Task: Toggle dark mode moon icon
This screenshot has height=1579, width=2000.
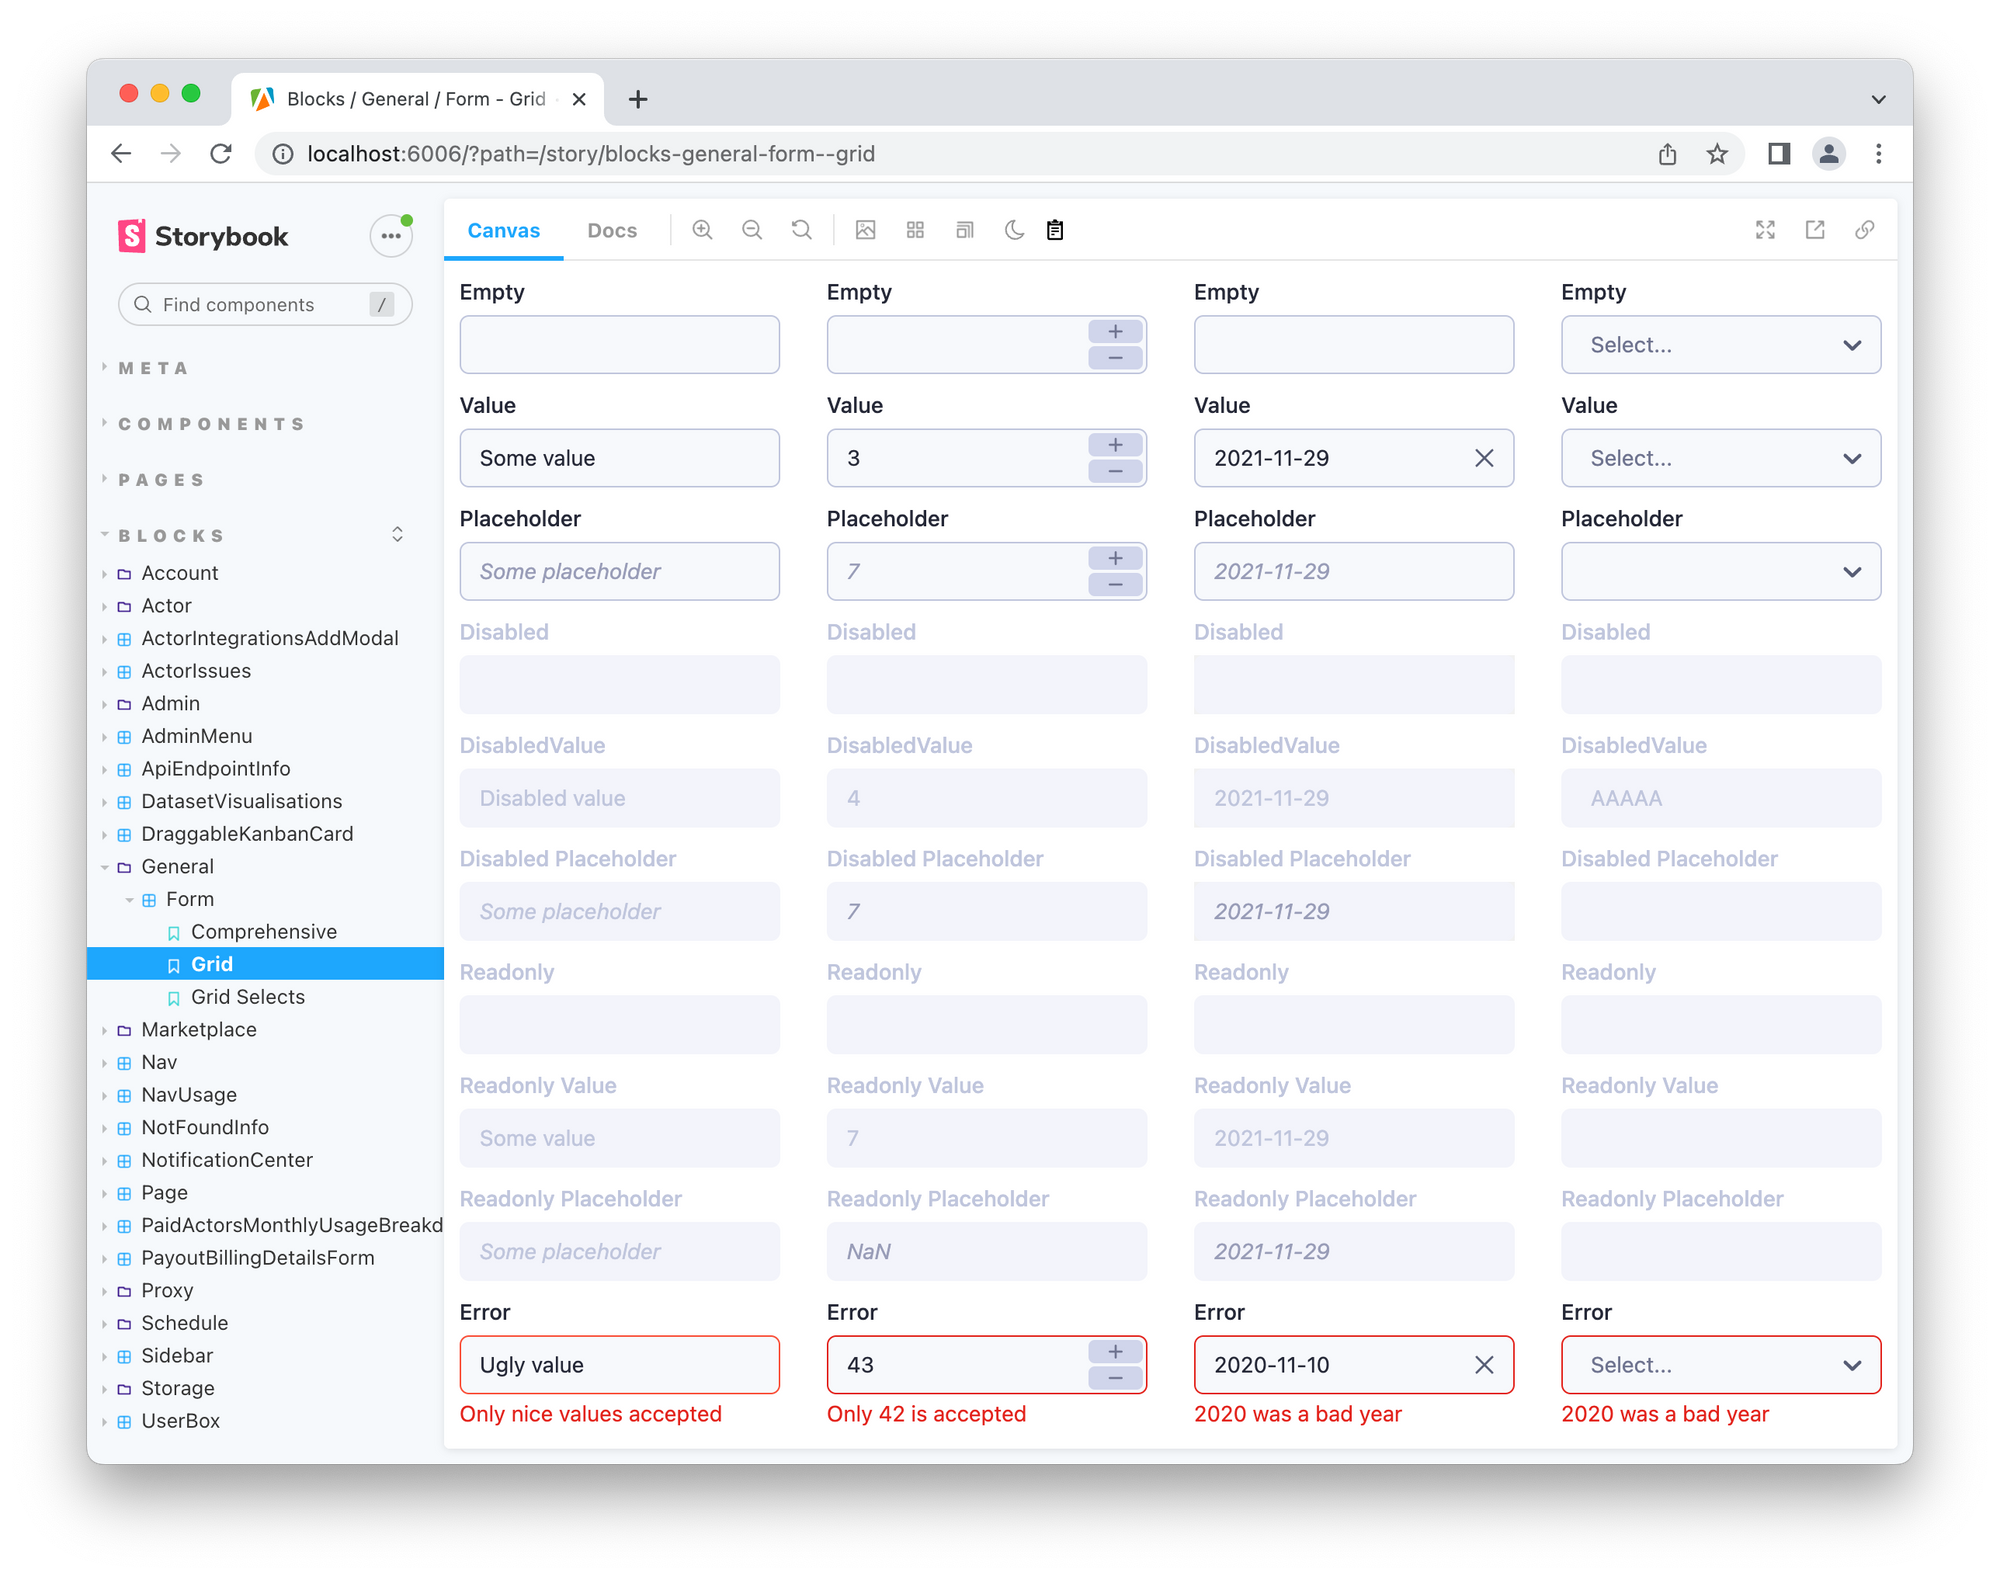Action: 1014,230
